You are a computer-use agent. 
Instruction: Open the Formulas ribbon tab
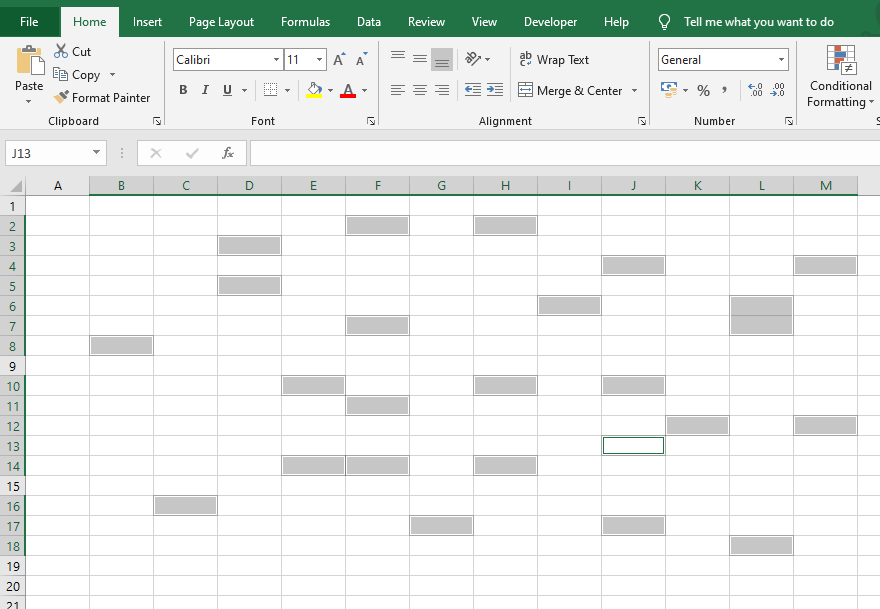tap(305, 22)
